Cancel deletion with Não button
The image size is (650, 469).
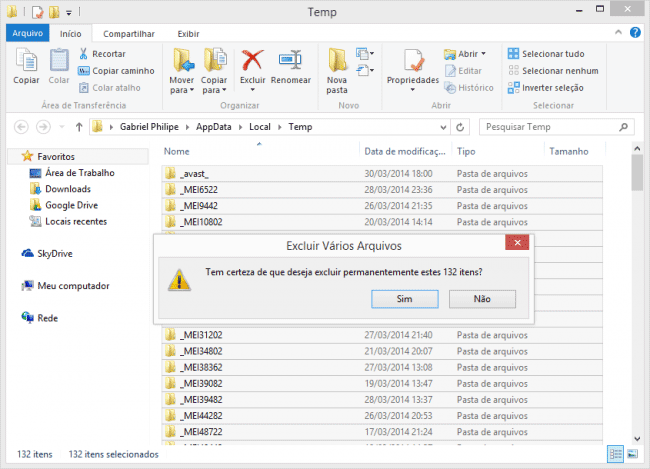(x=482, y=299)
